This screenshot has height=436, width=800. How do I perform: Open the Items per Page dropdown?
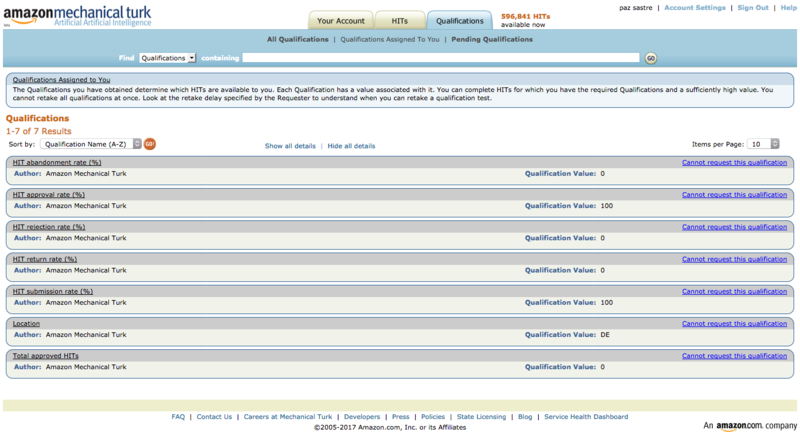click(763, 144)
